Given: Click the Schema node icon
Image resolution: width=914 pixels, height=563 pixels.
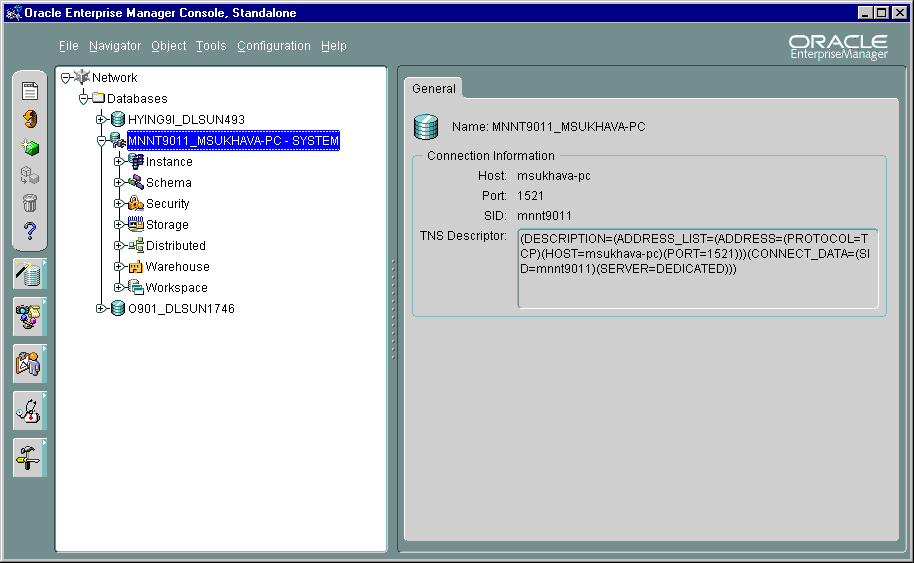Looking at the screenshot, I should pyautogui.click(x=136, y=182).
